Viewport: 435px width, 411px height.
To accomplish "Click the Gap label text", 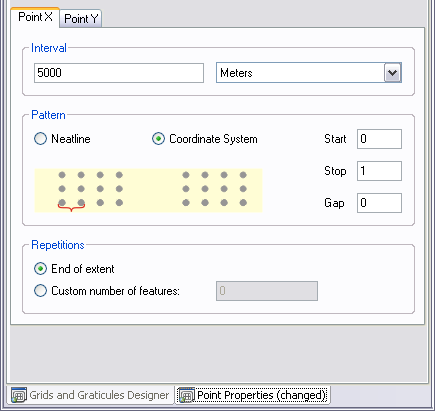I will [334, 203].
